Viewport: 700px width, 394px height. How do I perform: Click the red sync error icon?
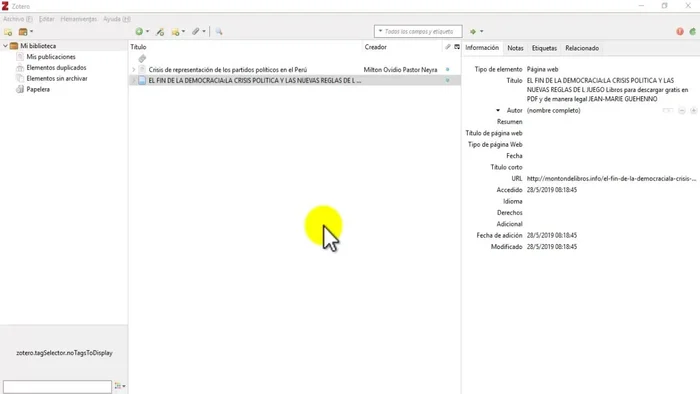click(680, 32)
